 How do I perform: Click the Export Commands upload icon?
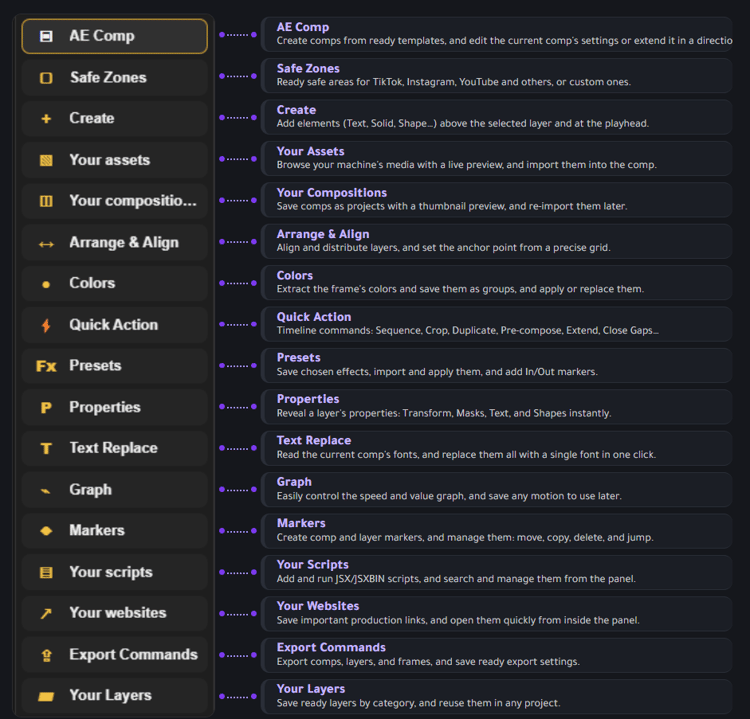point(46,655)
